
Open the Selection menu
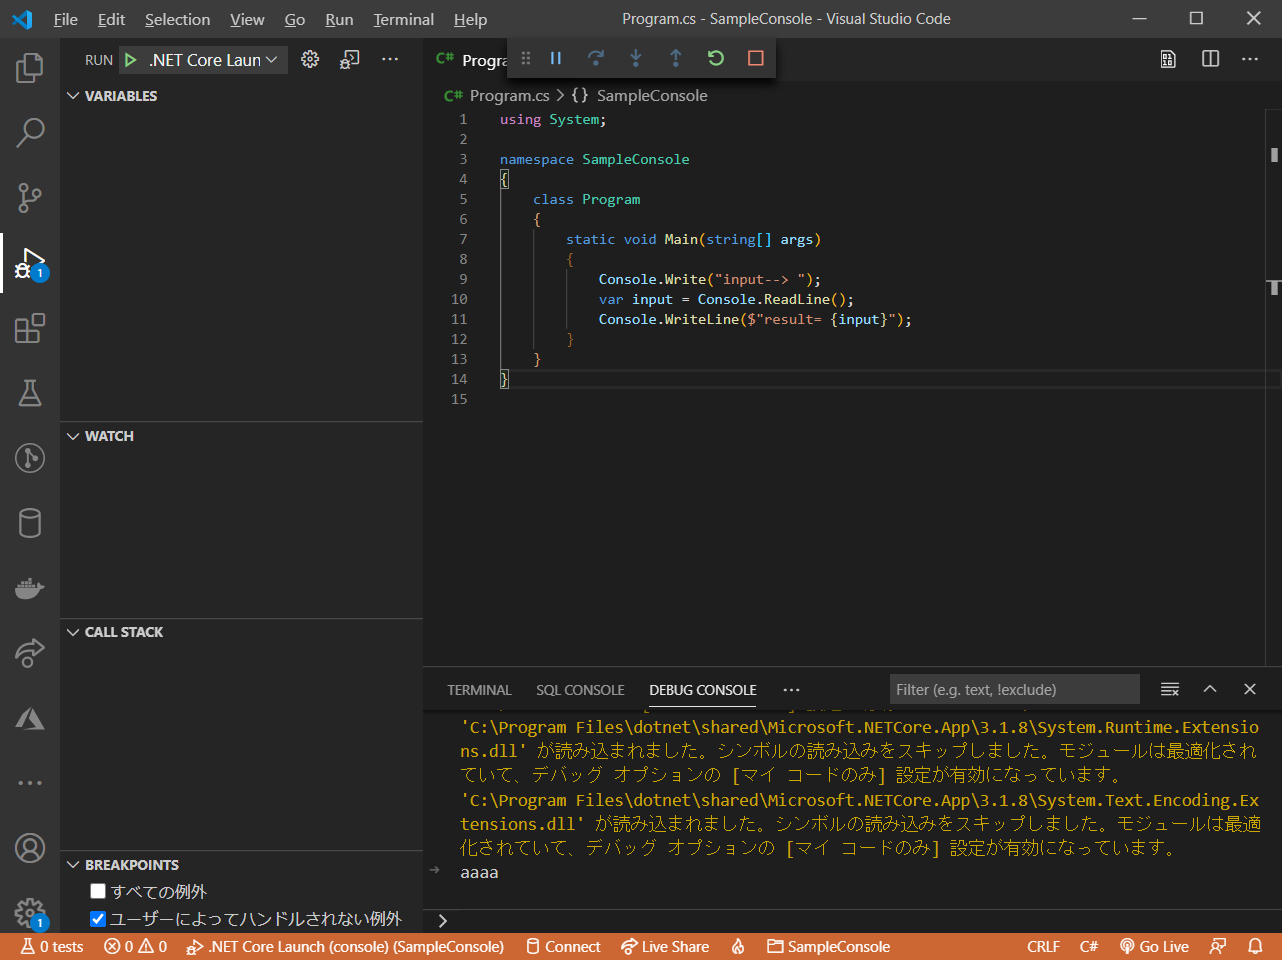[177, 19]
